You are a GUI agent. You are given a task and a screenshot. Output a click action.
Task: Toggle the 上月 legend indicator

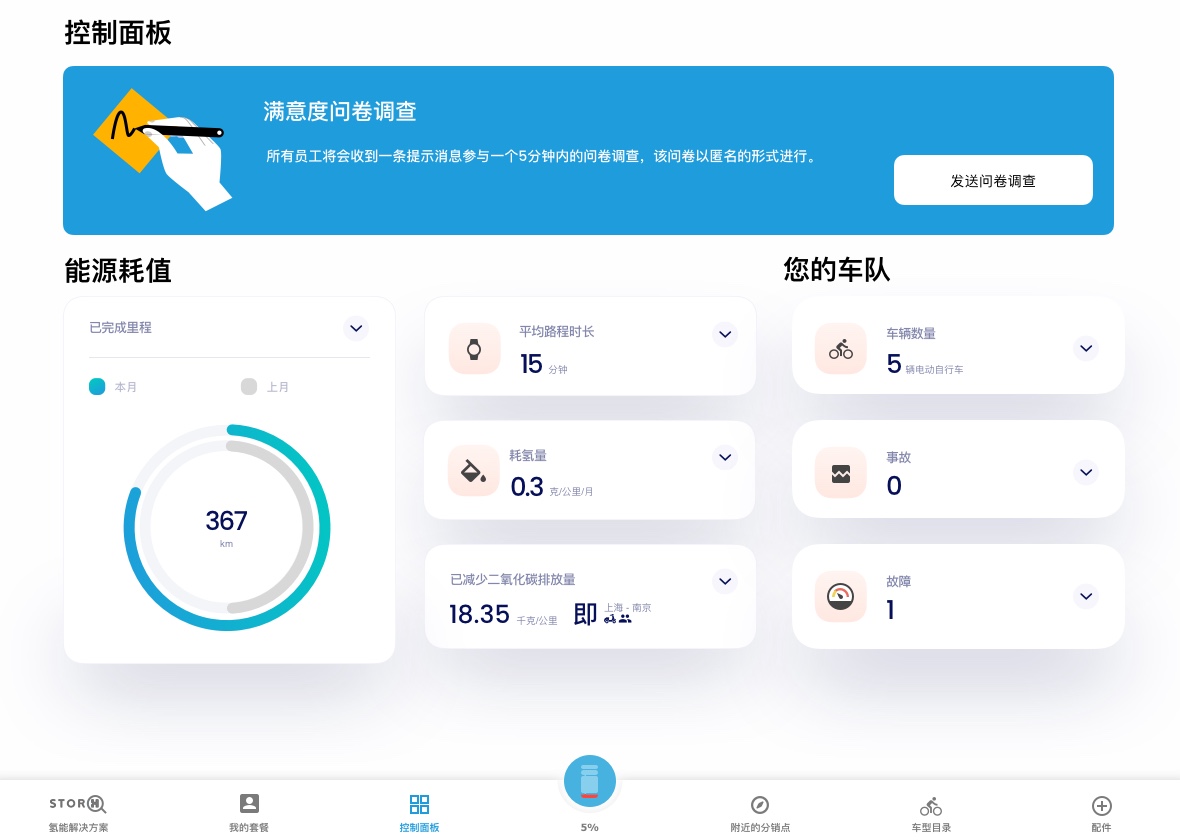point(249,387)
